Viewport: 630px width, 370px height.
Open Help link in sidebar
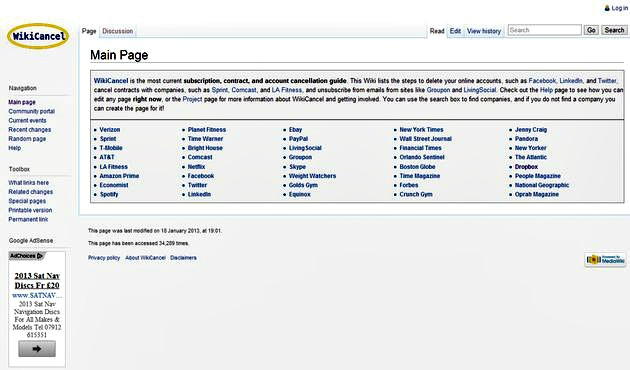(x=15, y=148)
